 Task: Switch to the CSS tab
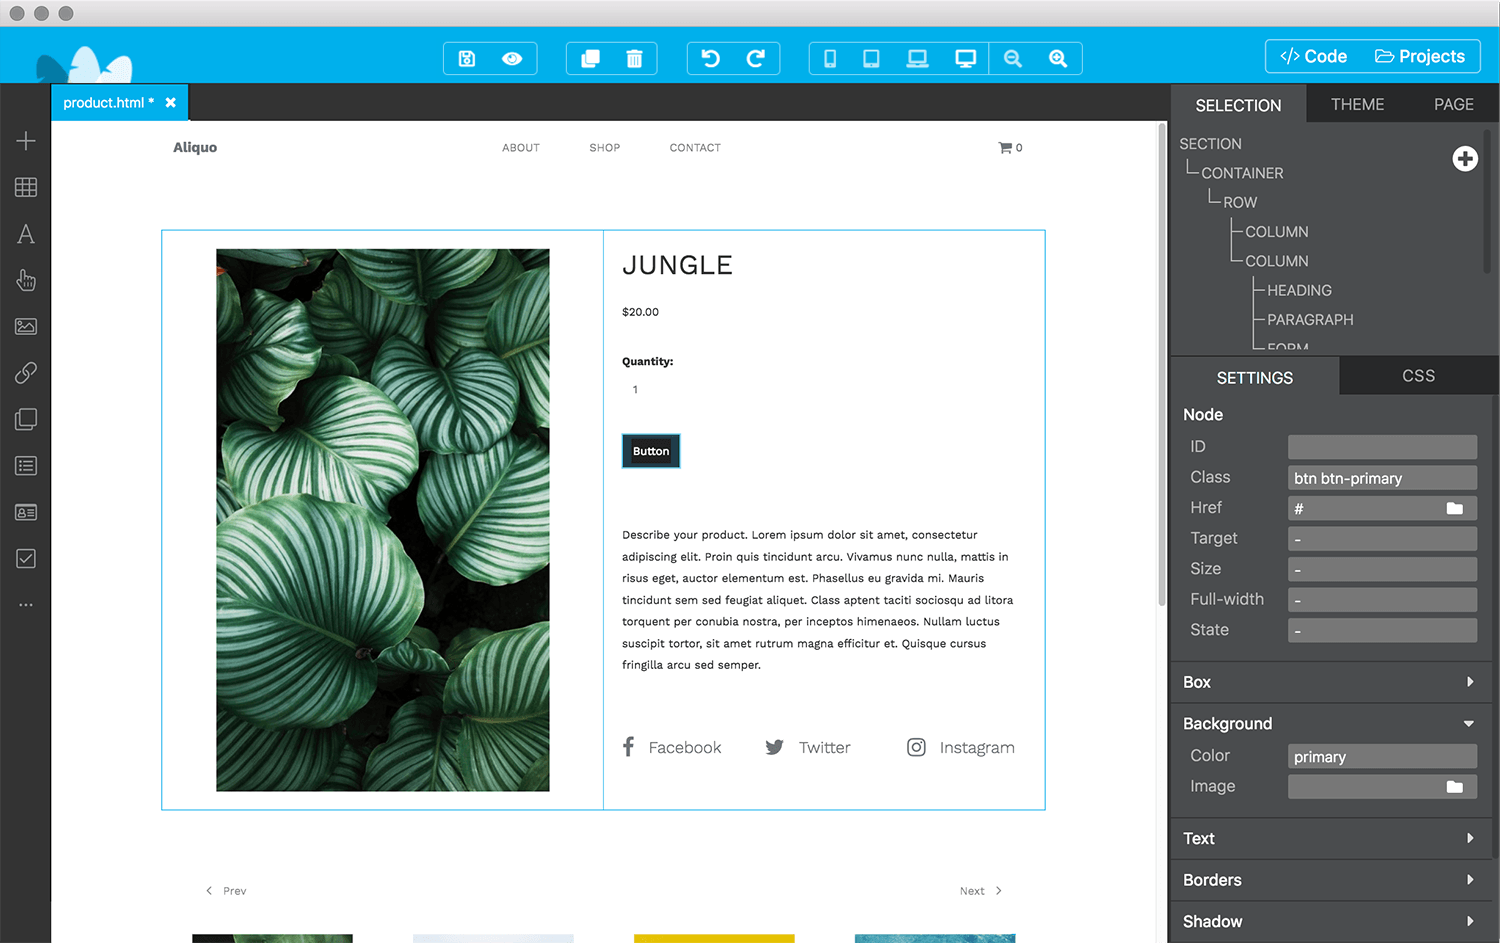pos(1418,376)
